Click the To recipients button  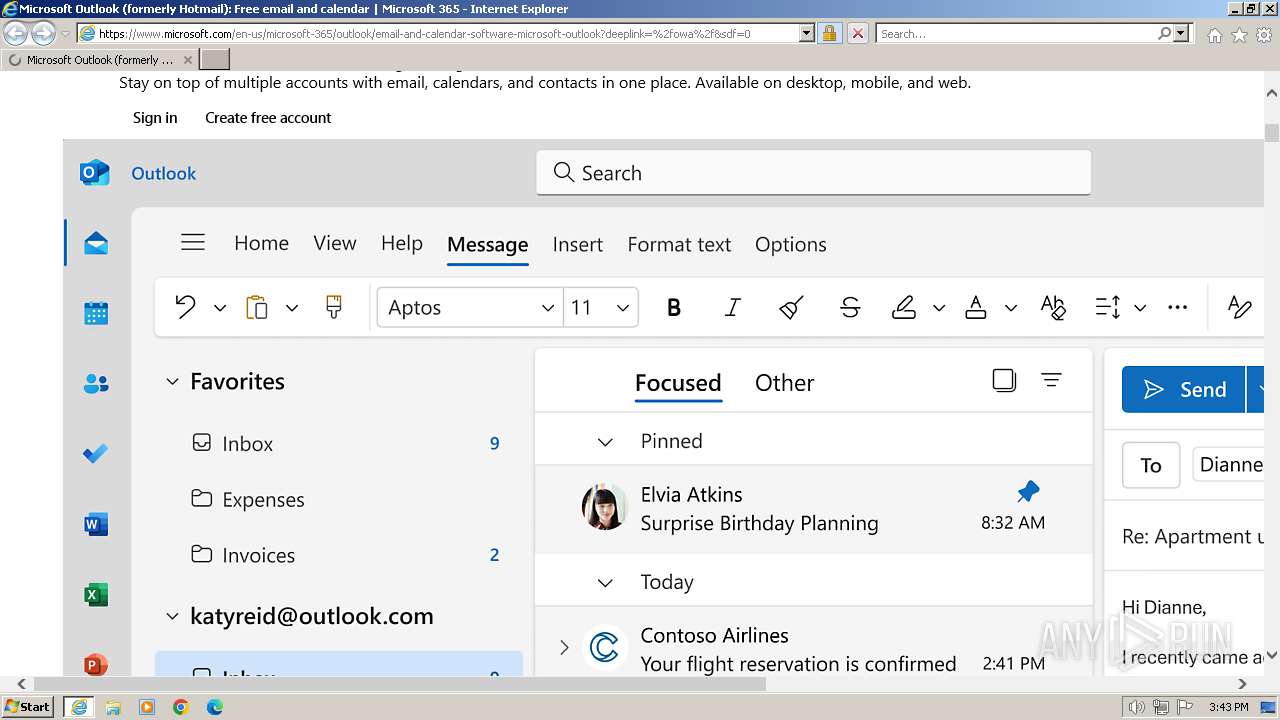click(x=1151, y=465)
